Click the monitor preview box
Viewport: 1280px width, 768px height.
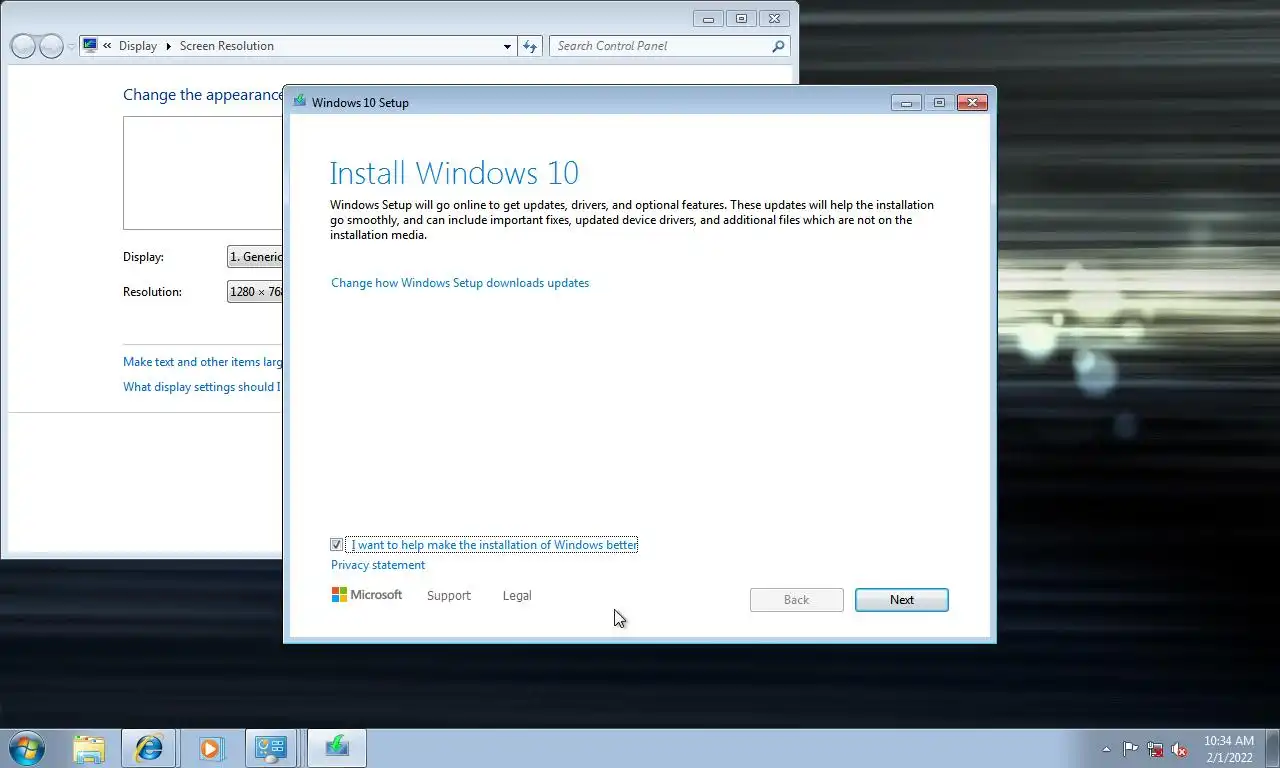pos(203,173)
